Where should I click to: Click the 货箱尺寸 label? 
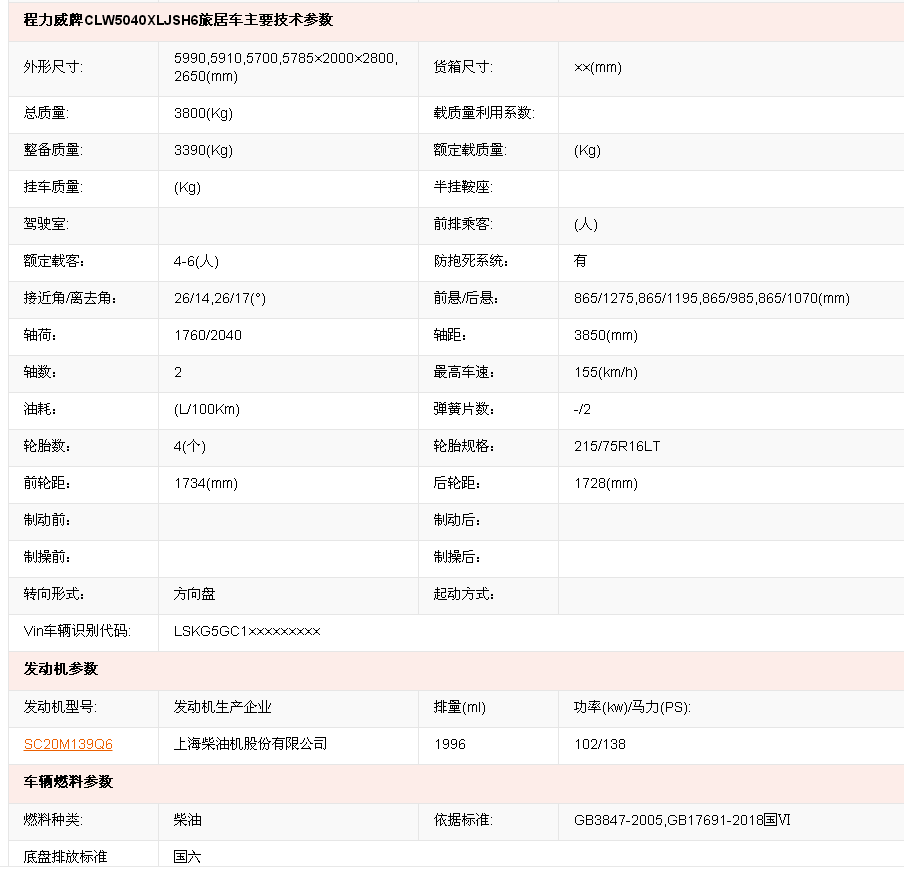pos(463,67)
